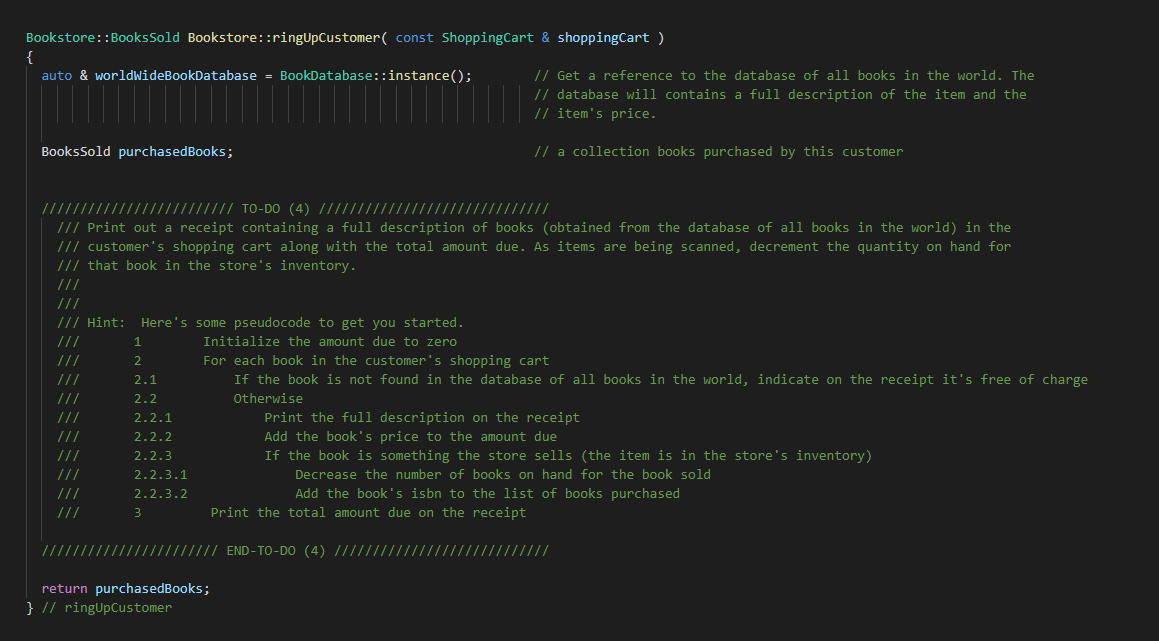Click the comment line 'database will contains a full description'
Image resolution: width=1159 pixels, height=641 pixels.
(781, 95)
